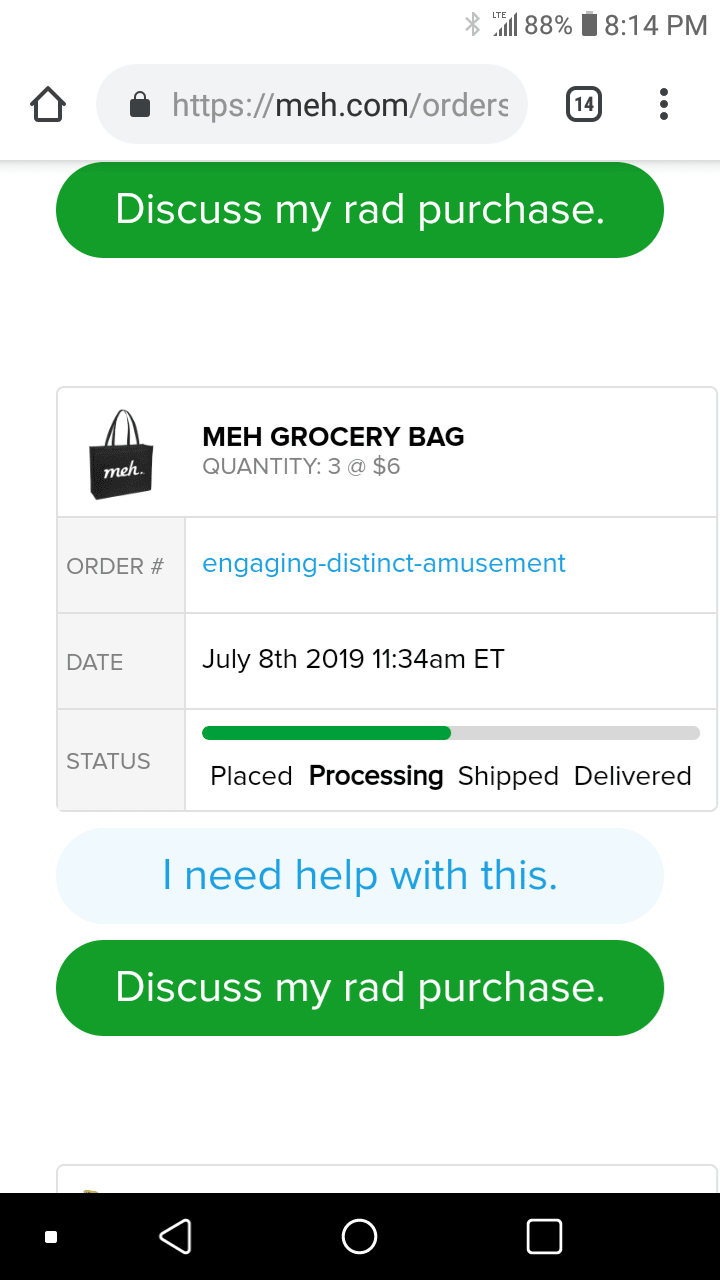Screen dimensions: 720x1280
Task: Tap the MEH GROCERY BAG product title
Action: 333,436
